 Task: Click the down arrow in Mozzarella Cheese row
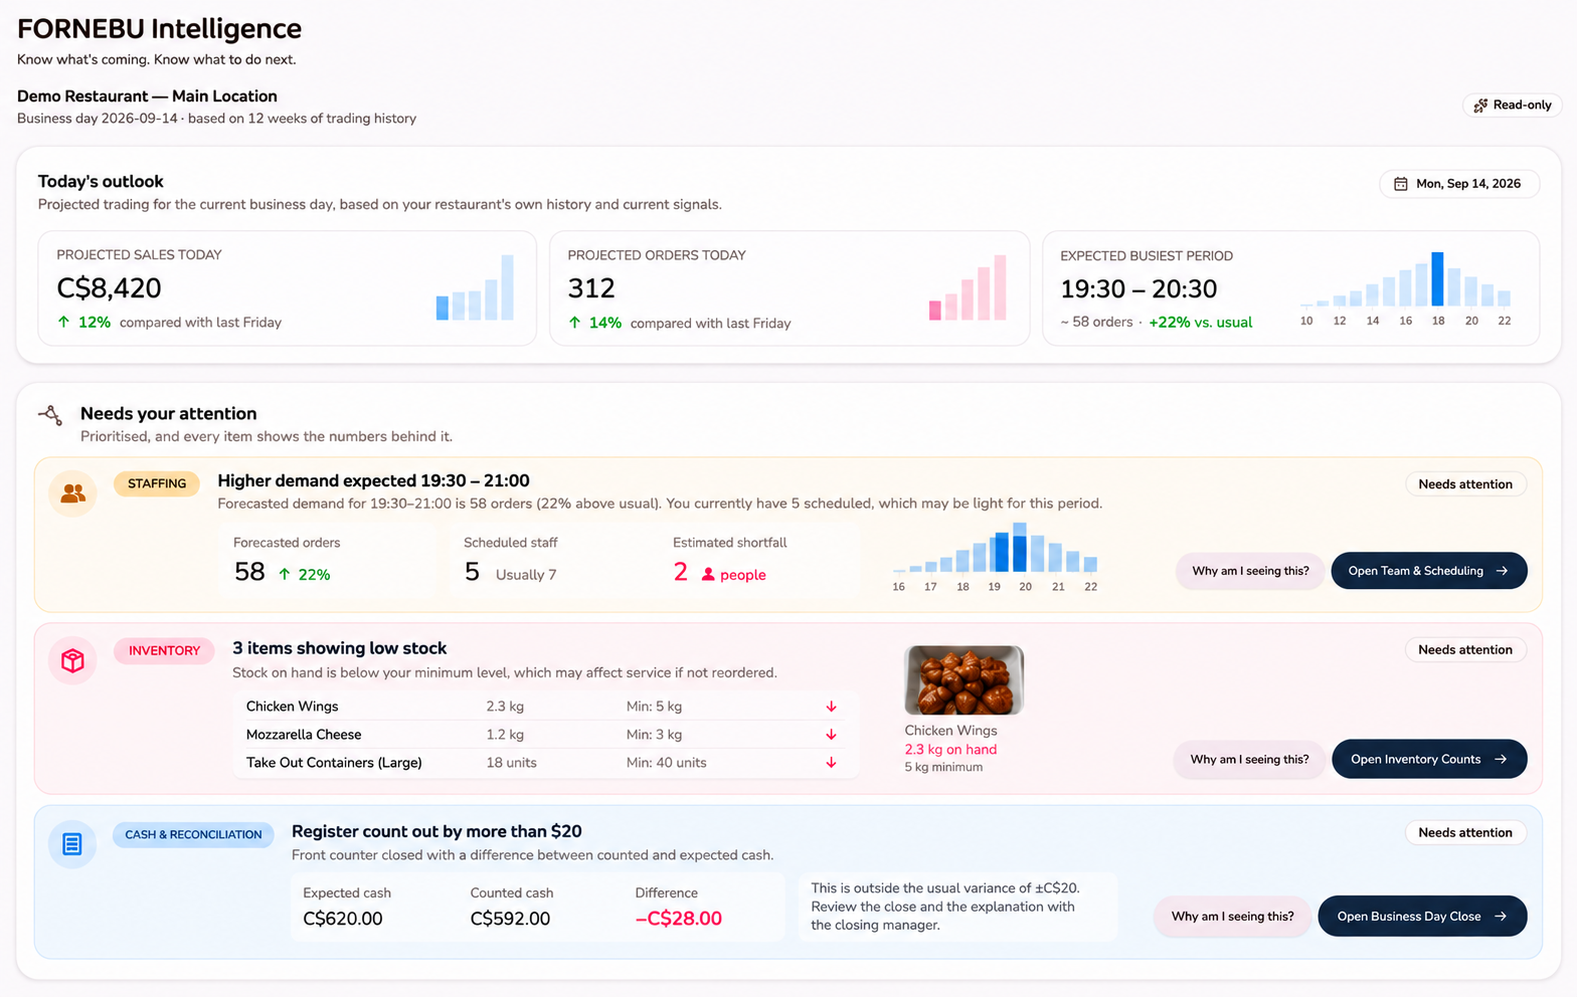pyautogui.click(x=831, y=734)
